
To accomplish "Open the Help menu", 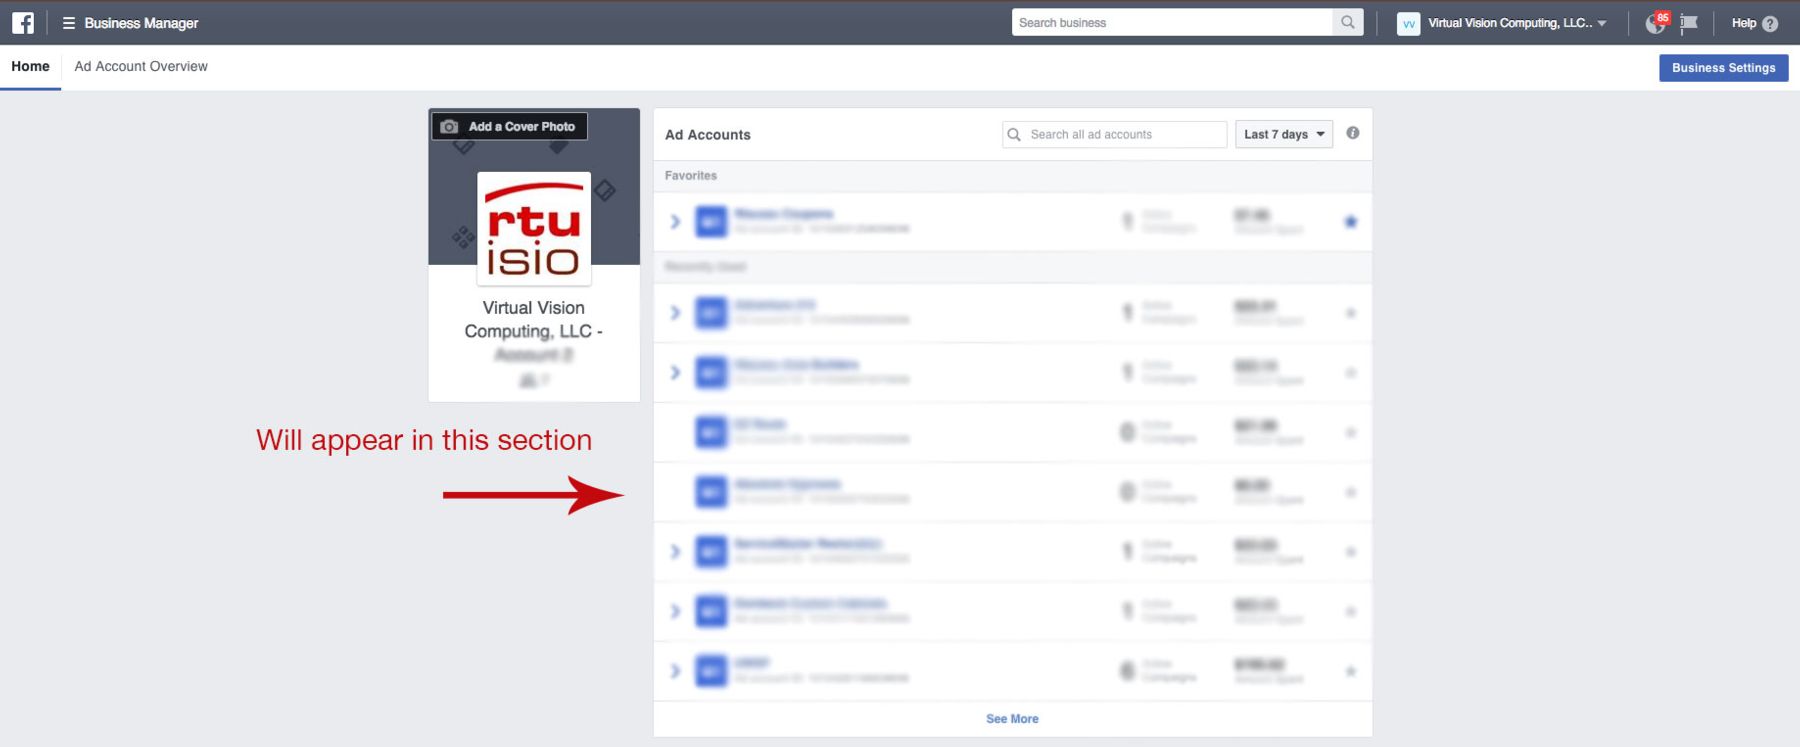I will (1755, 23).
